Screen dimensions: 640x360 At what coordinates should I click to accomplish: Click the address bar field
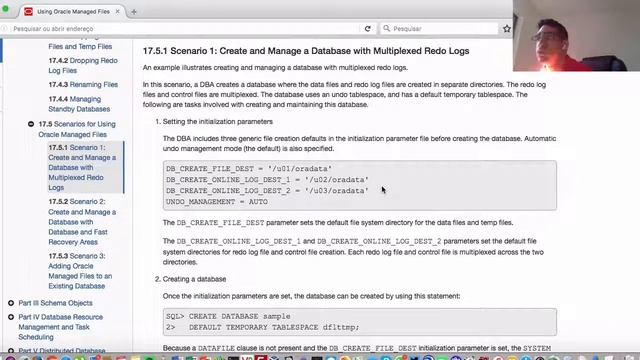point(184,29)
